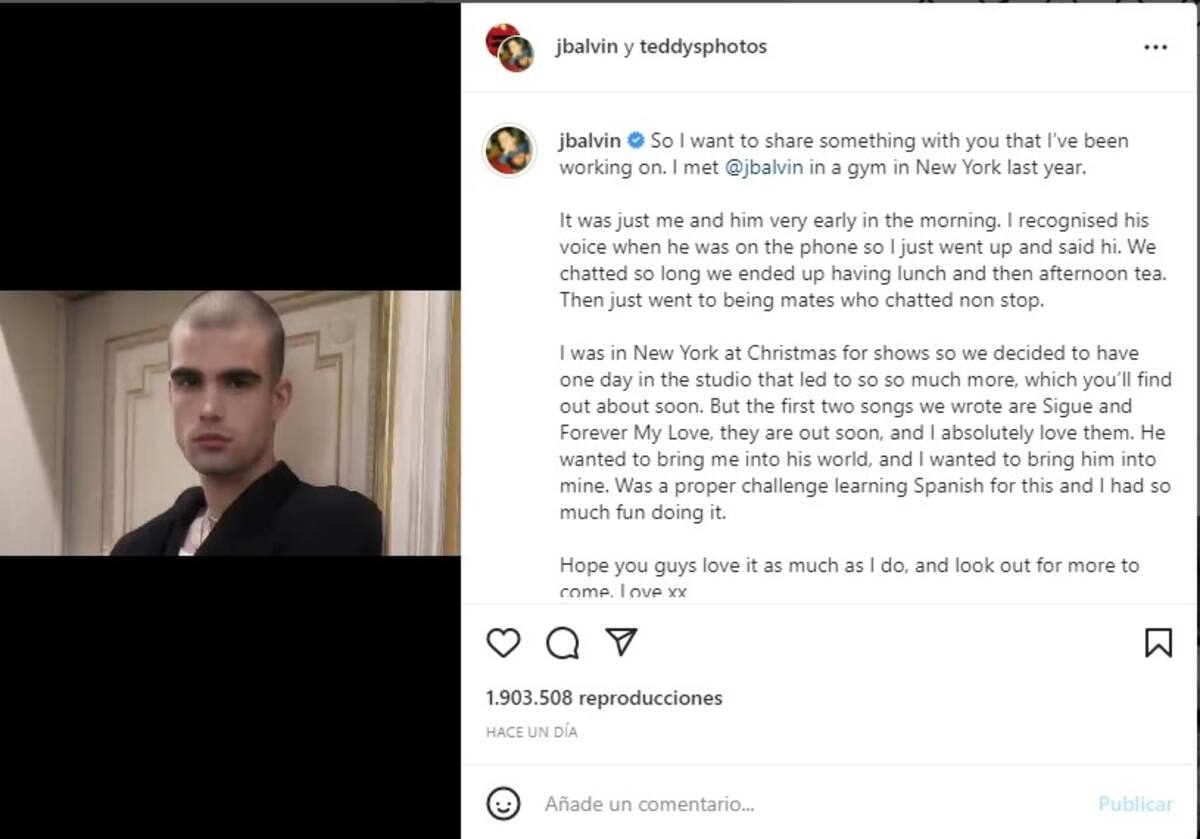The width and height of the screenshot is (1200, 839).
Task: Share the post with the paper plane icon
Action: 622,642
